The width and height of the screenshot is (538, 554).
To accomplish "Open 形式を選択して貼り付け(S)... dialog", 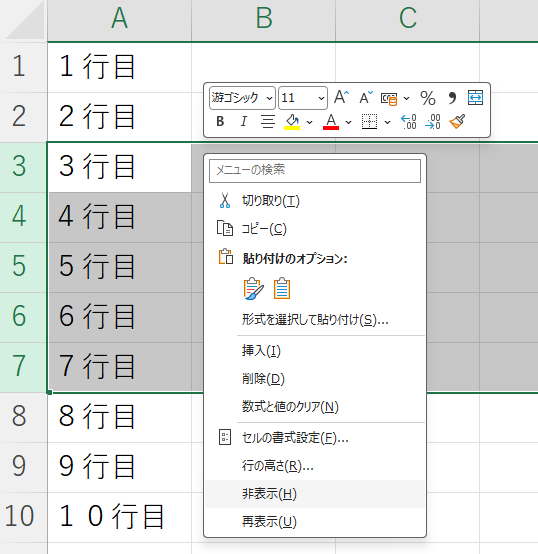I will (x=315, y=320).
